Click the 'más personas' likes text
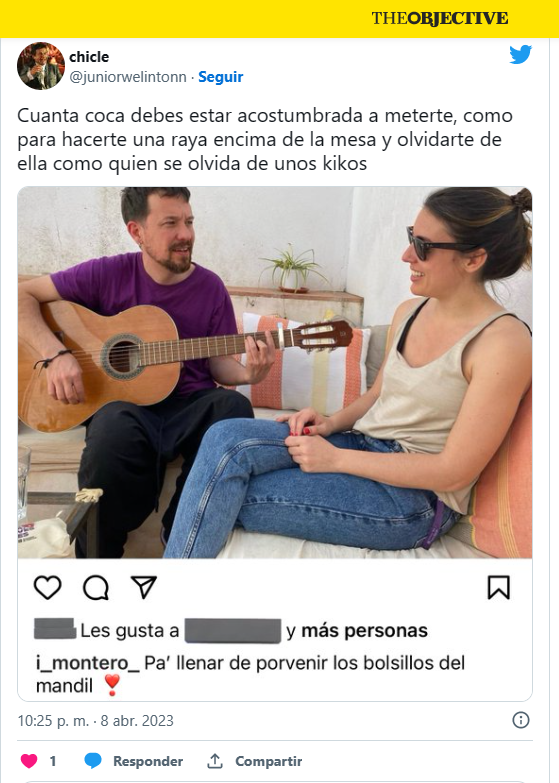 [x=364, y=631]
